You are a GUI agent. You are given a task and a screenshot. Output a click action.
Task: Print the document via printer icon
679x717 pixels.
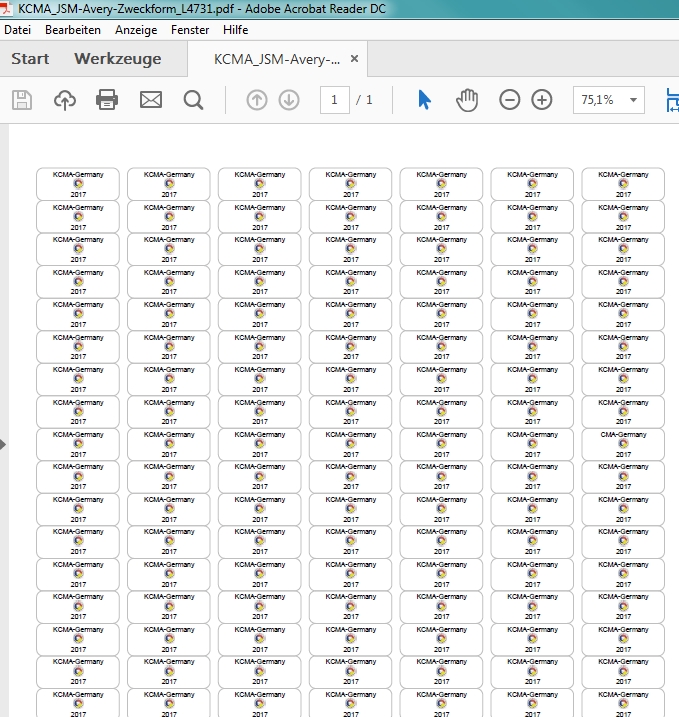coord(107,100)
